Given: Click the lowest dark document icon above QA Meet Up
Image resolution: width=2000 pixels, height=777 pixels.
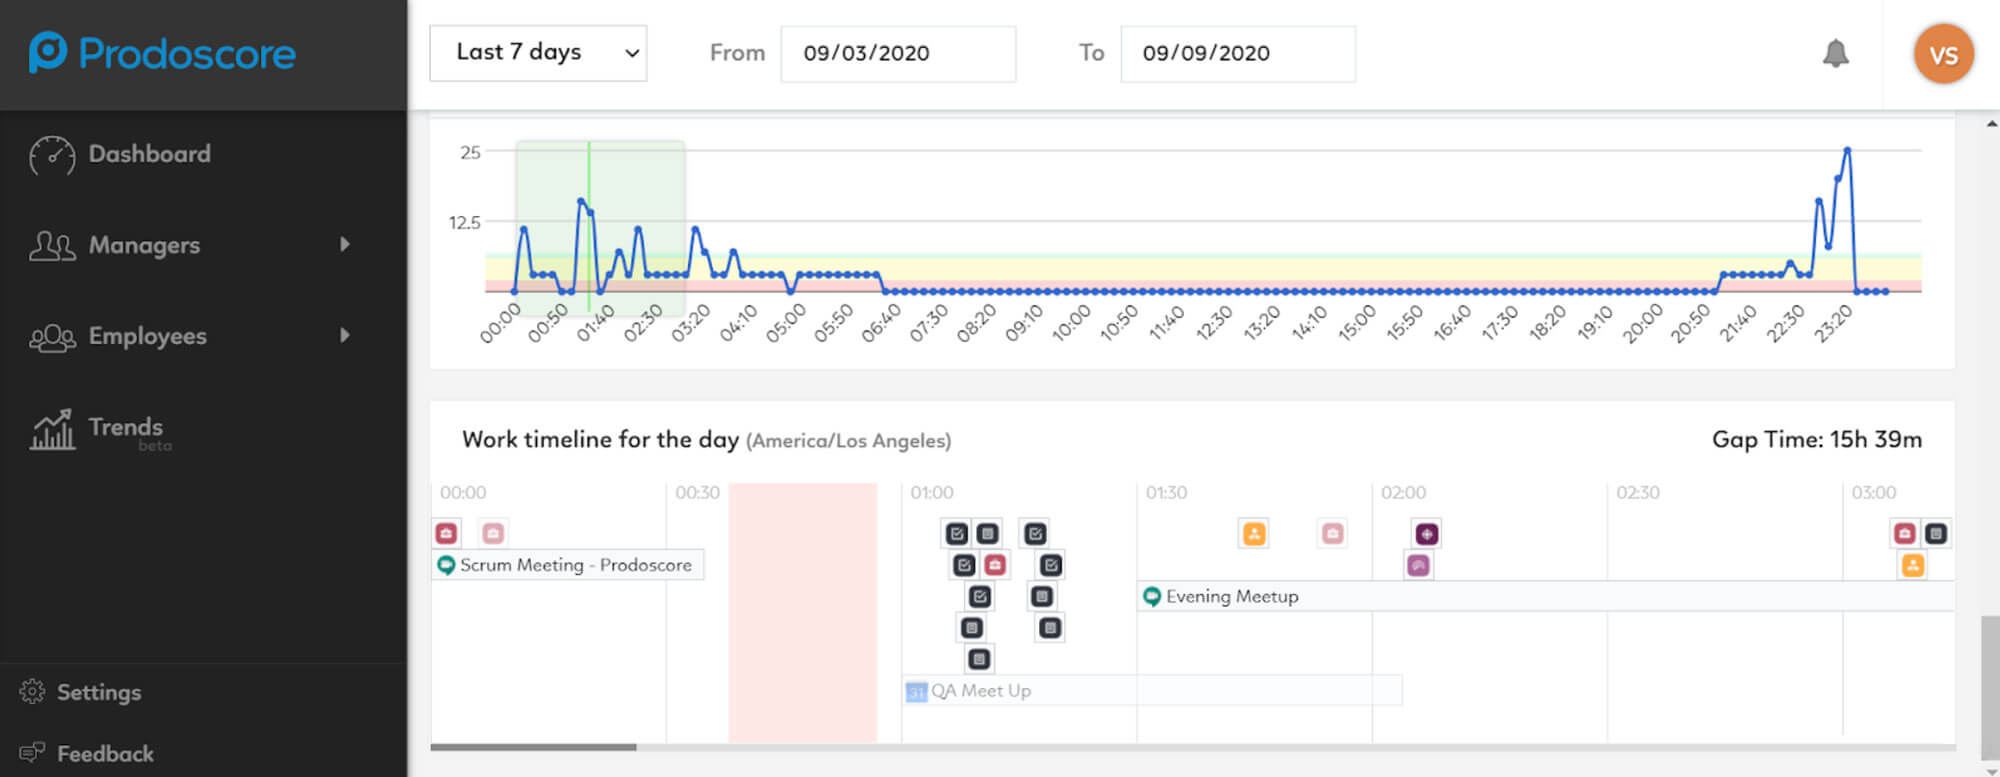Looking at the screenshot, I should (x=979, y=659).
